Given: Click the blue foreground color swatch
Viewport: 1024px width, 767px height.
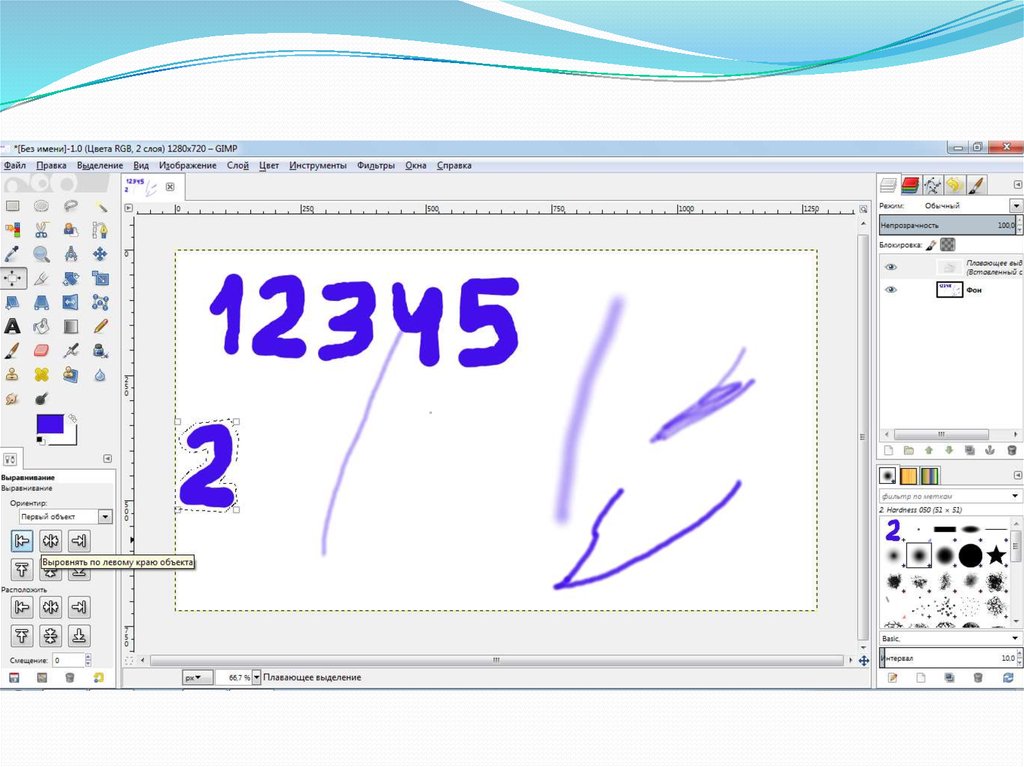Looking at the screenshot, I should [x=50, y=424].
